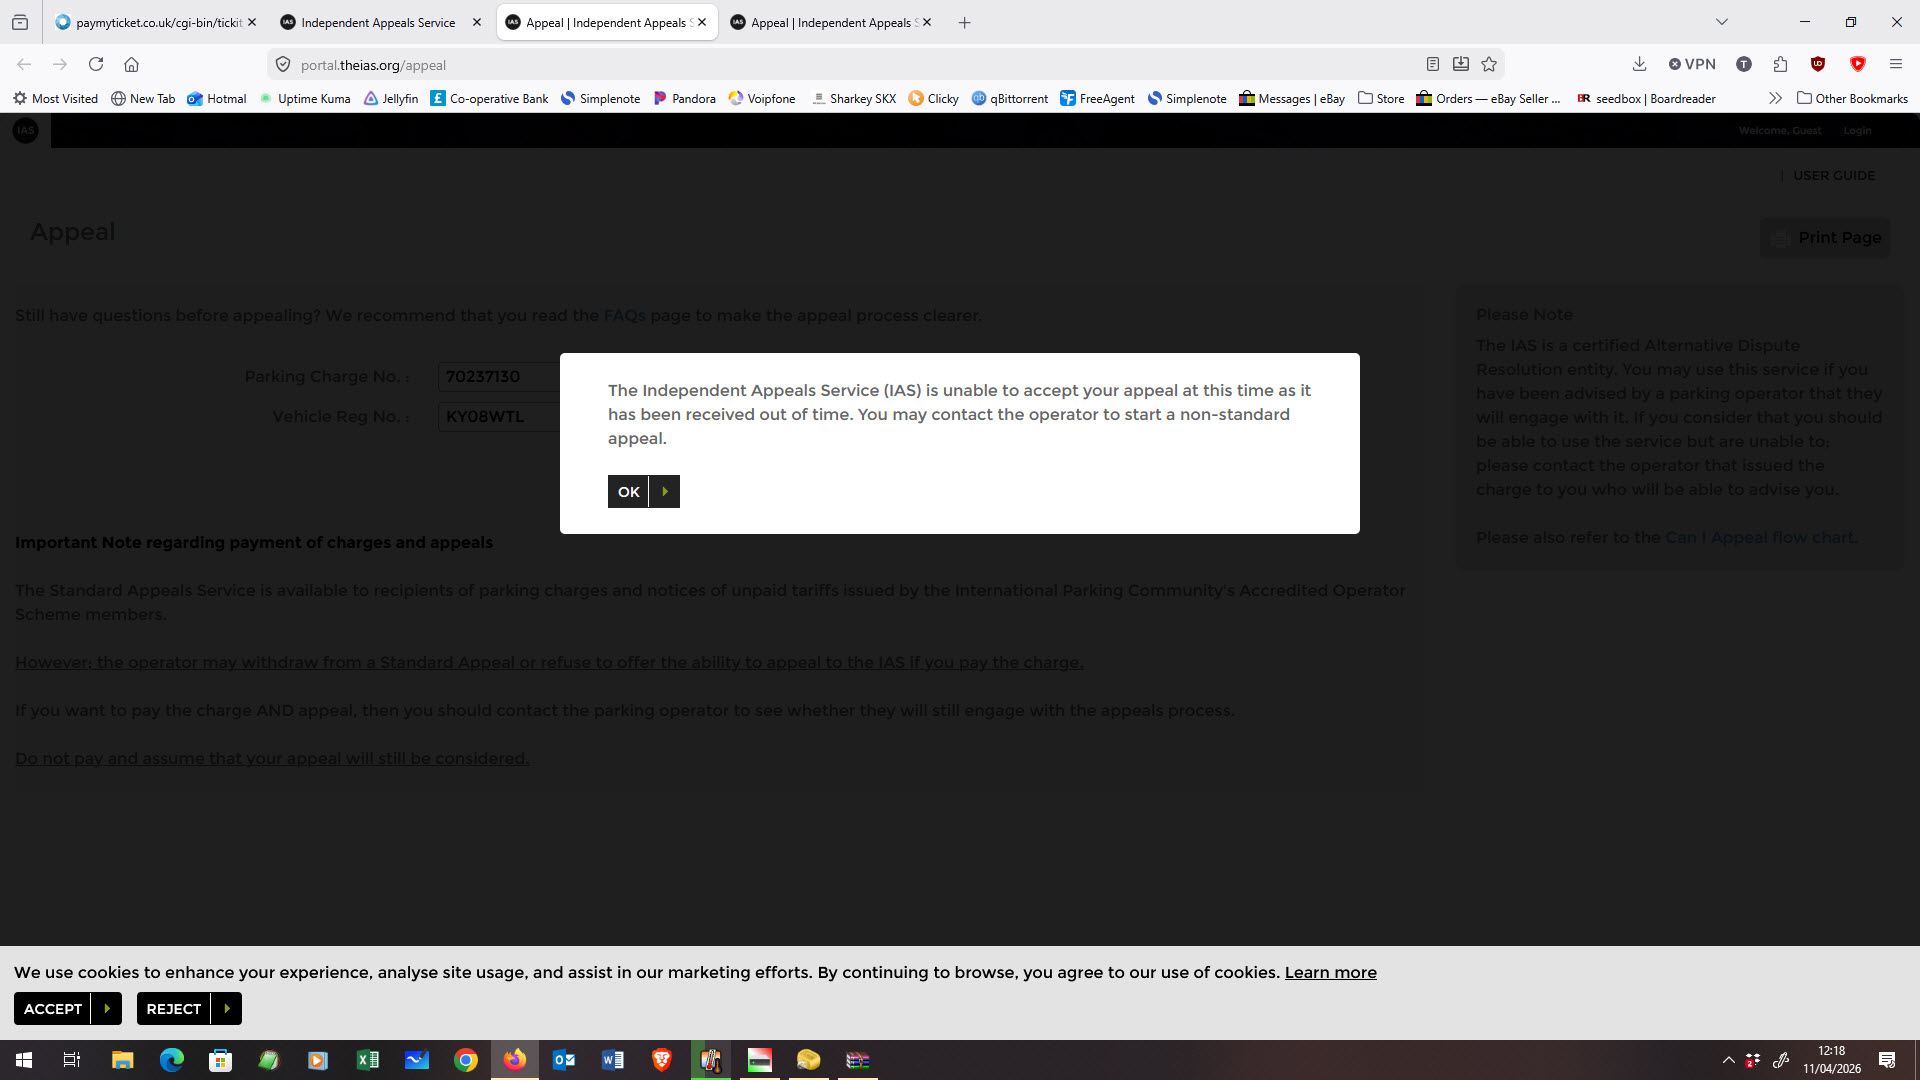Show more bookmarks overflow chevron
The width and height of the screenshot is (1920, 1080).
coord(1775,98)
